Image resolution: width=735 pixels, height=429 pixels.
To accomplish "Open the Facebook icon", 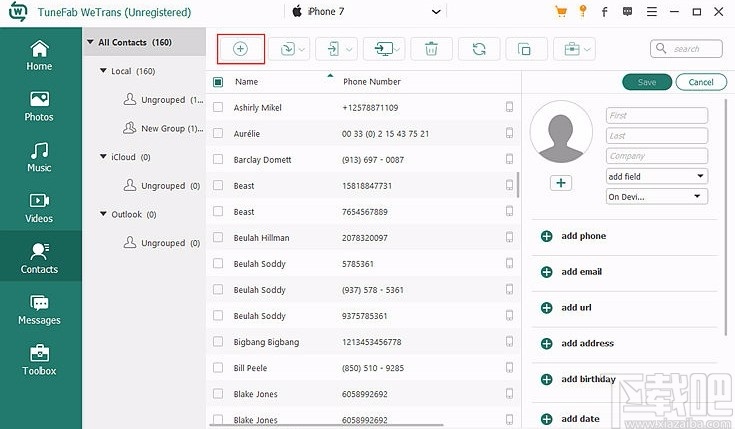I will click(604, 12).
